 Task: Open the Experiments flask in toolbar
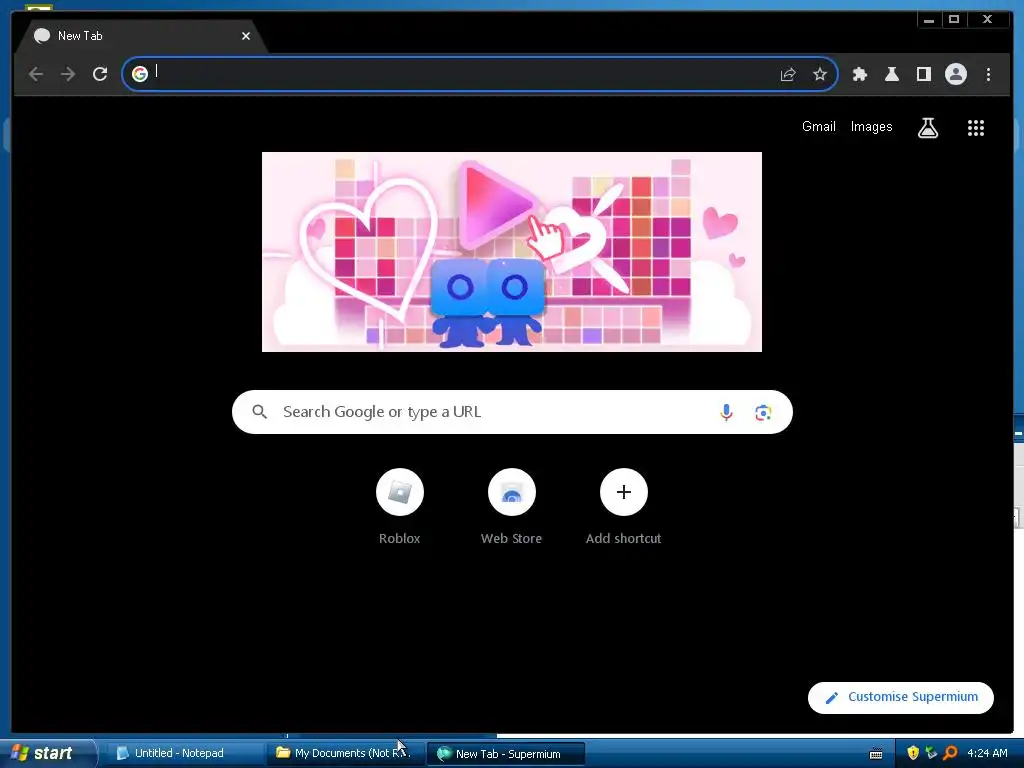[891, 74]
